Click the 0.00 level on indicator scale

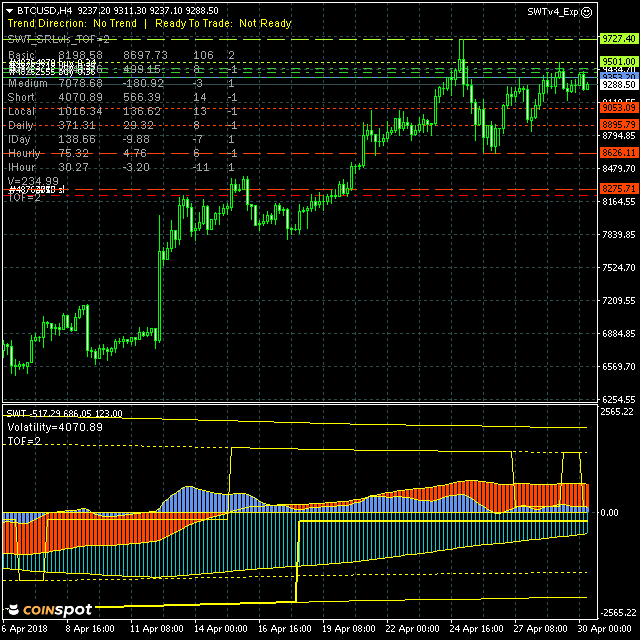(x=611, y=512)
